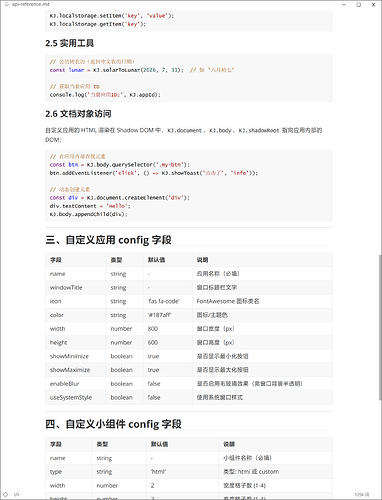Maximize the editor window
This screenshot has height=500, width=382.
(x=359, y=5)
